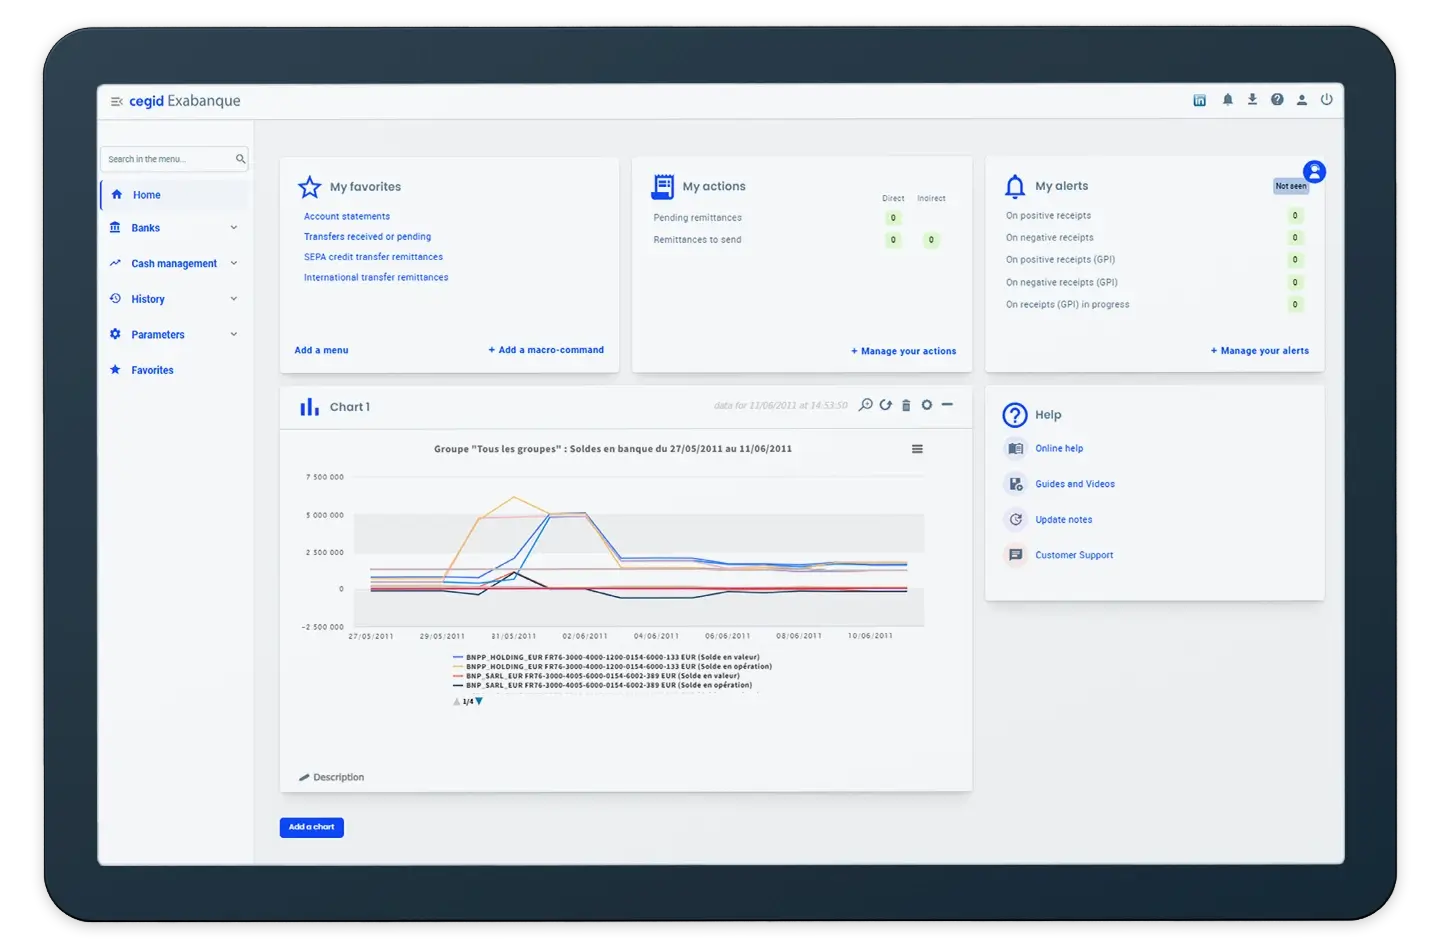Open notifications via the header bell icon
The image size is (1440, 951).
click(1227, 100)
